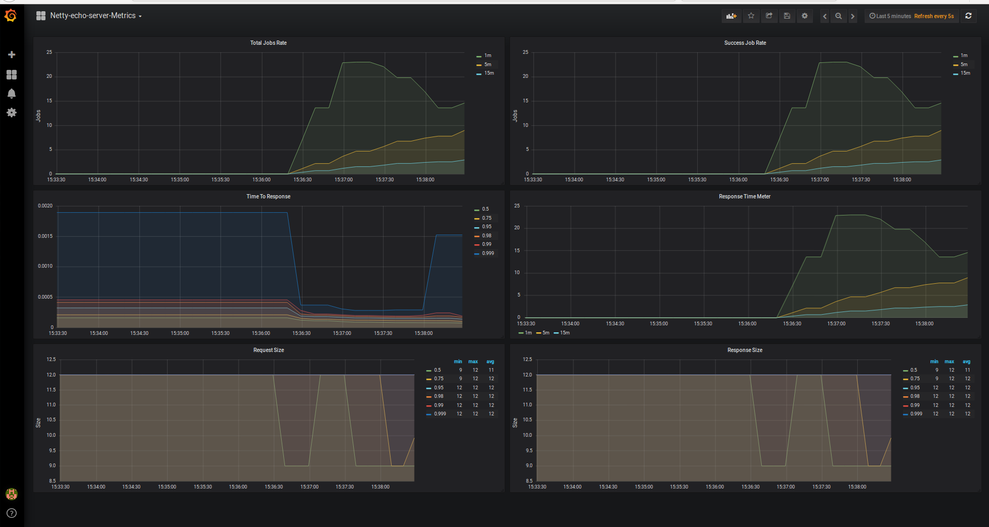Click the 0.5 row in Request Size legend
The image size is (989, 527).
(462, 371)
